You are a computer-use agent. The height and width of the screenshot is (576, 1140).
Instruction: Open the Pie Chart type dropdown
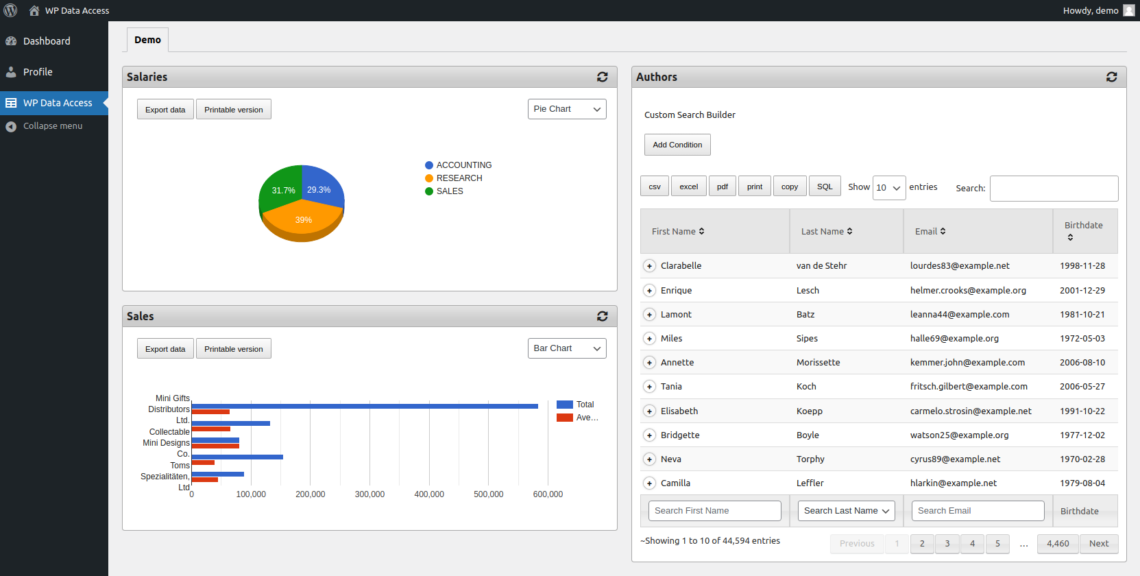pyautogui.click(x=567, y=109)
